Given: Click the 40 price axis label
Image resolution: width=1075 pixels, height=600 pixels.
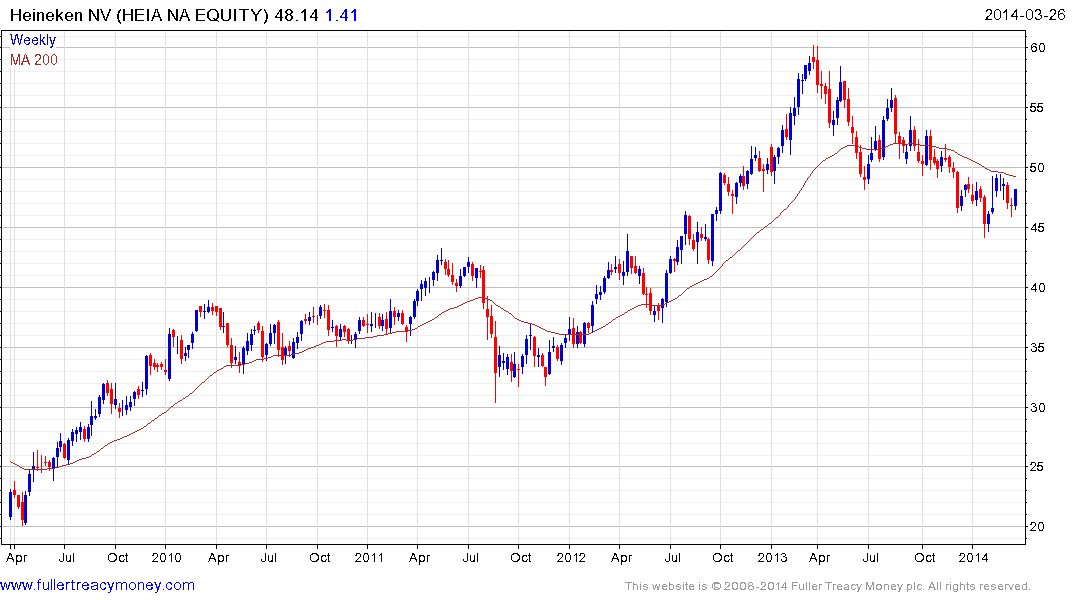Looking at the screenshot, I should (1037, 288).
